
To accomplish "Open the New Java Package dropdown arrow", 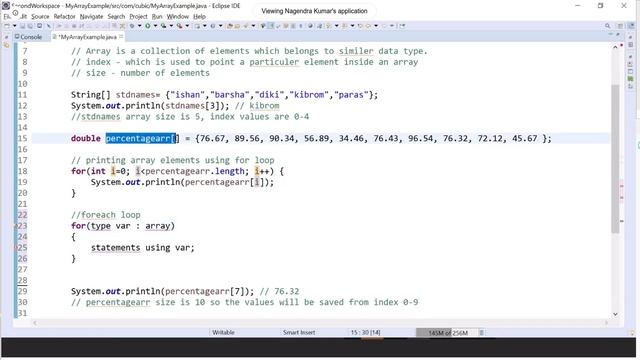I will point(204,26).
